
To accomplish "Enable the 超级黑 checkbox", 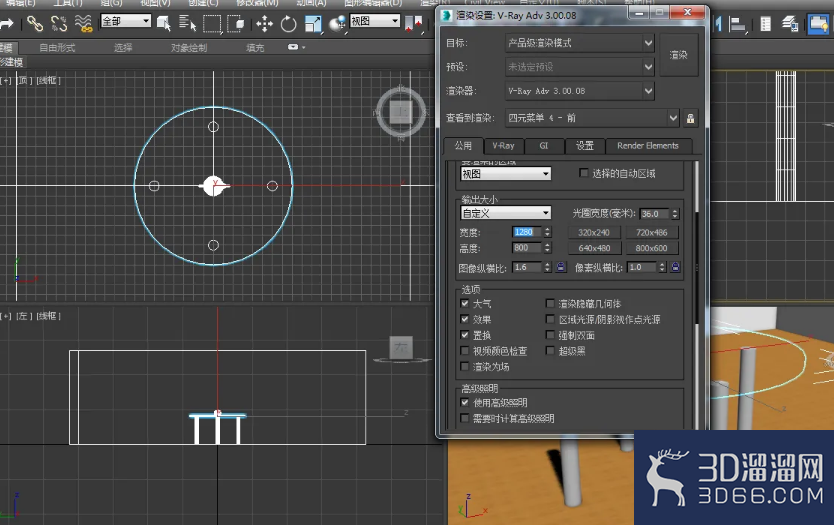I will pyautogui.click(x=550, y=351).
